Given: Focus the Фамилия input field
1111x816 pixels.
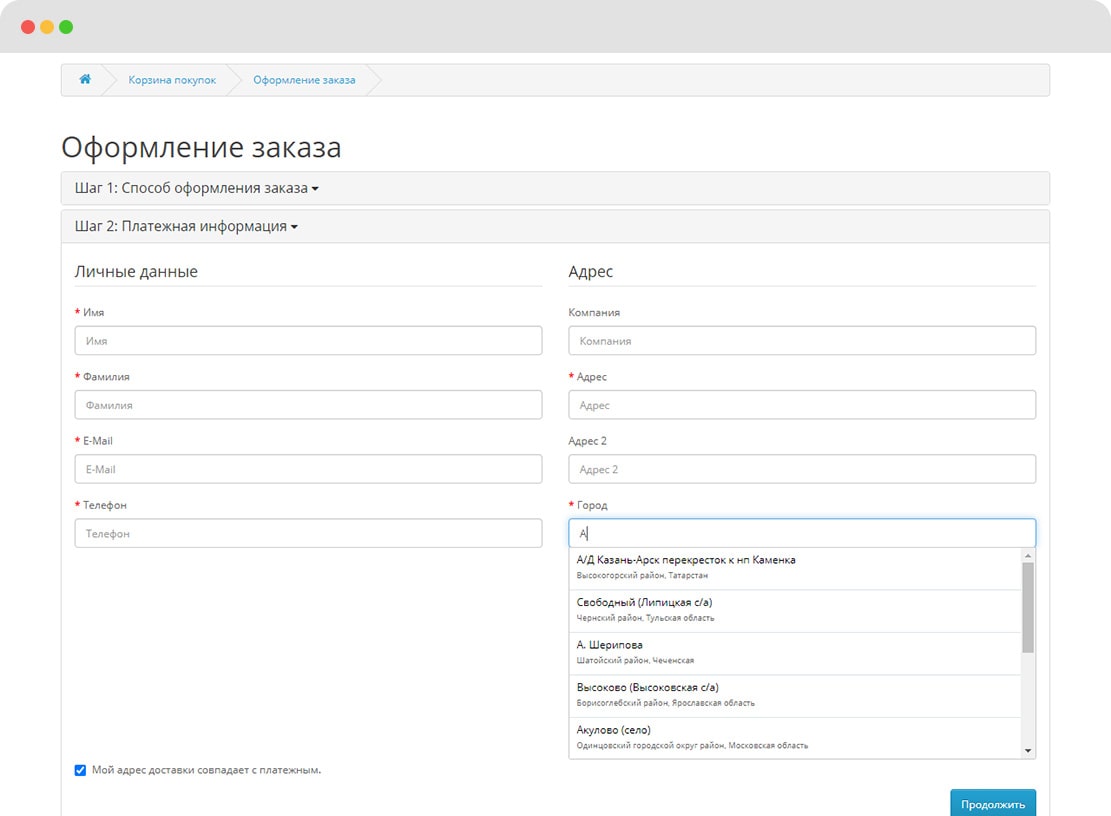Looking at the screenshot, I should coord(308,405).
